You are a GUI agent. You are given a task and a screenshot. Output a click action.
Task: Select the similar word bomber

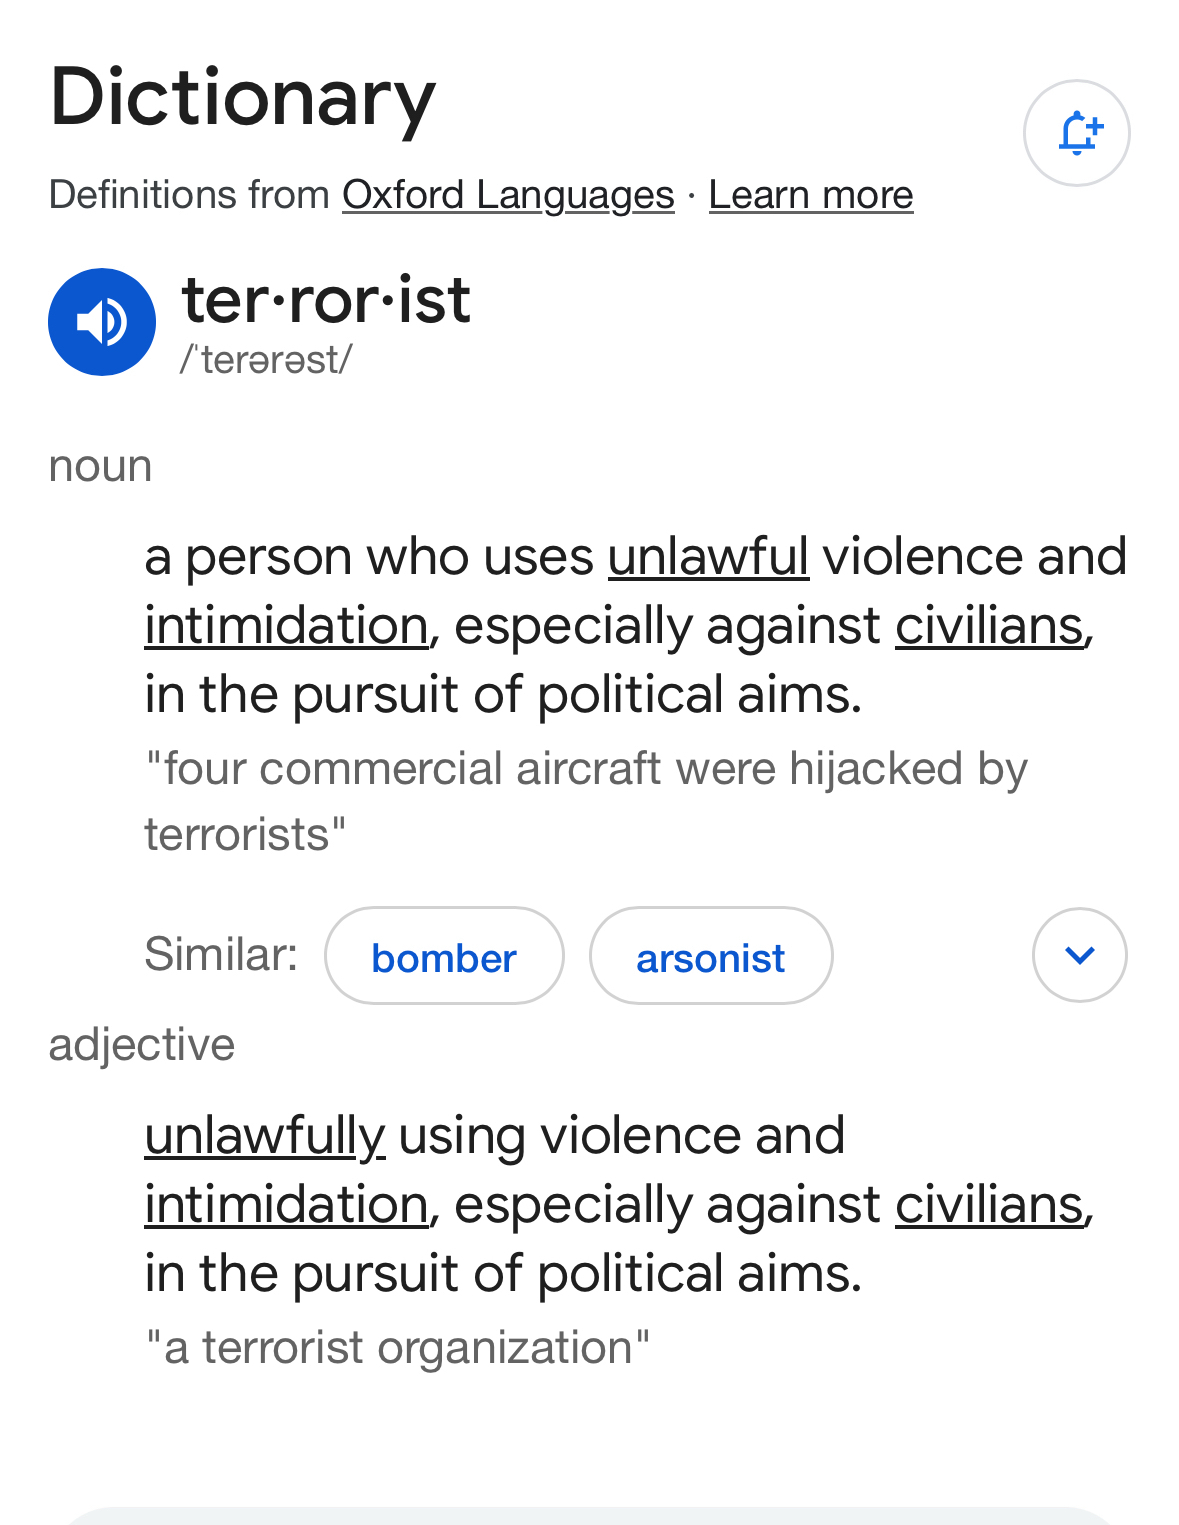tap(444, 957)
